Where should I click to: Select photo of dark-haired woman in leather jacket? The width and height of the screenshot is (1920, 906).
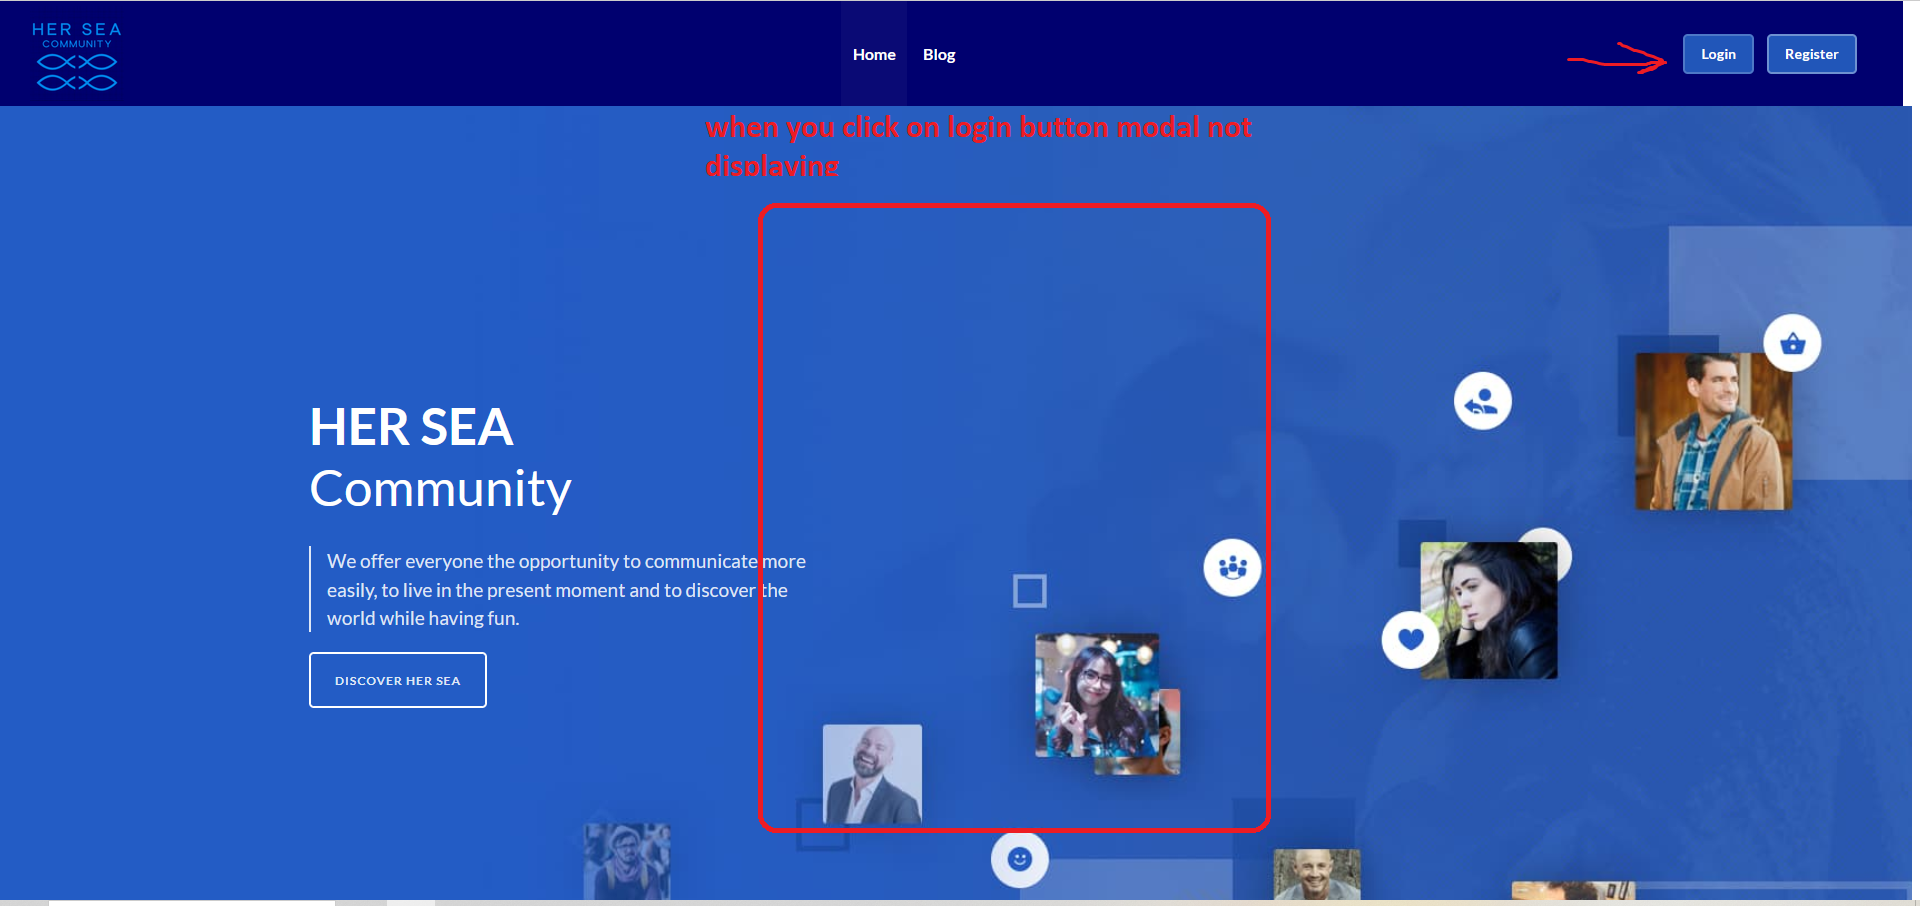tap(1490, 611)
